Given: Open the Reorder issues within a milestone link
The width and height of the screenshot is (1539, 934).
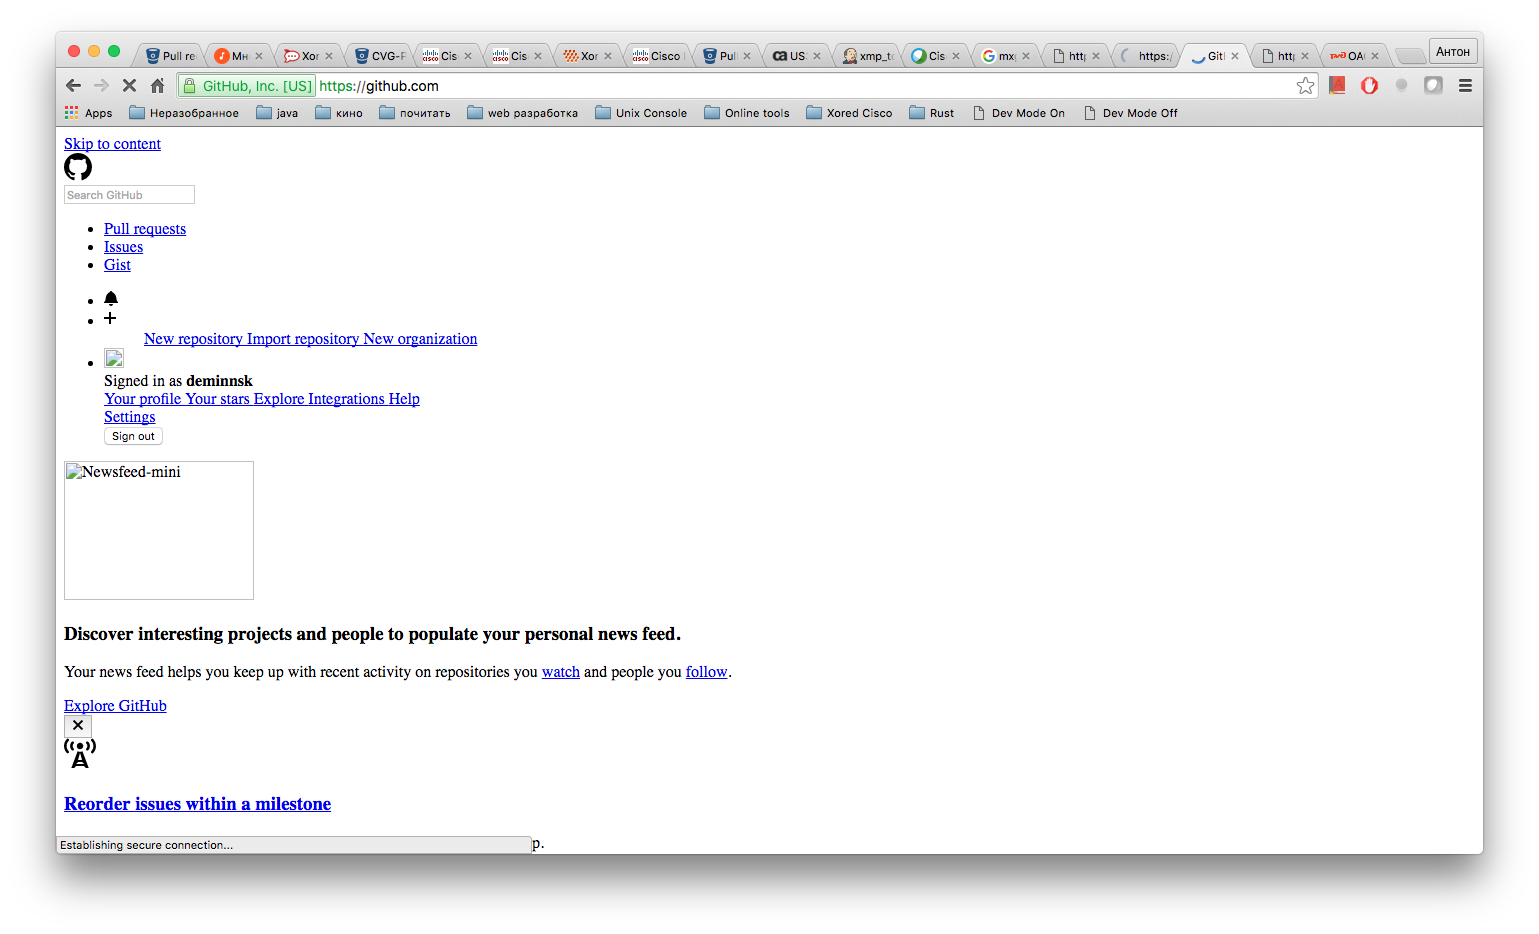Looking at the screenshot, I should [197, 804].
